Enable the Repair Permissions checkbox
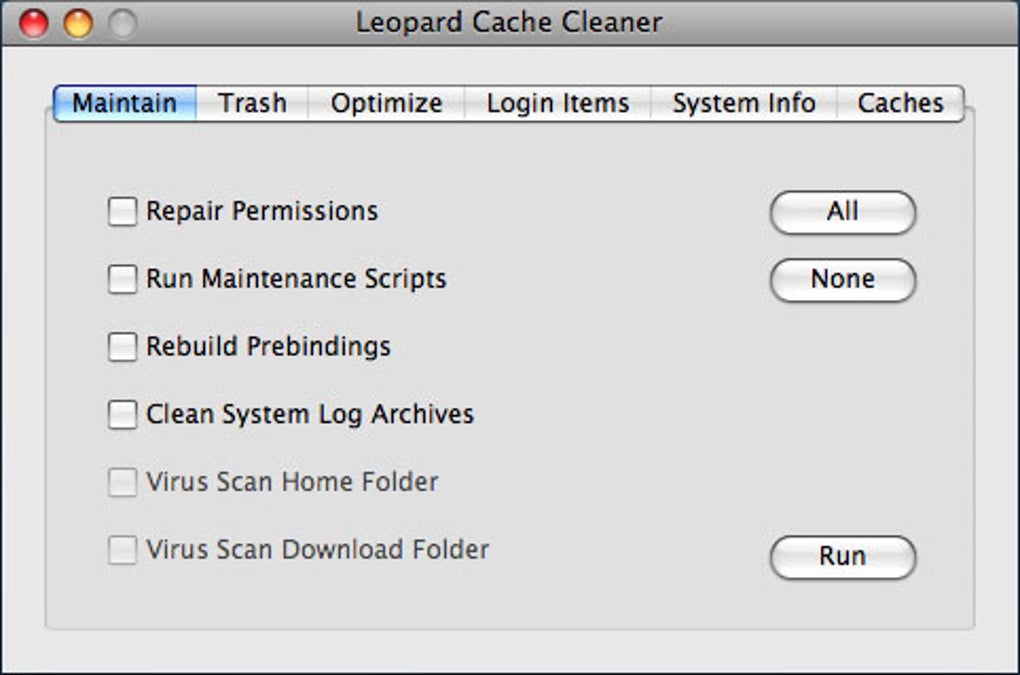The height and width of the screenshot is (675, 1020). pos(122,212)
